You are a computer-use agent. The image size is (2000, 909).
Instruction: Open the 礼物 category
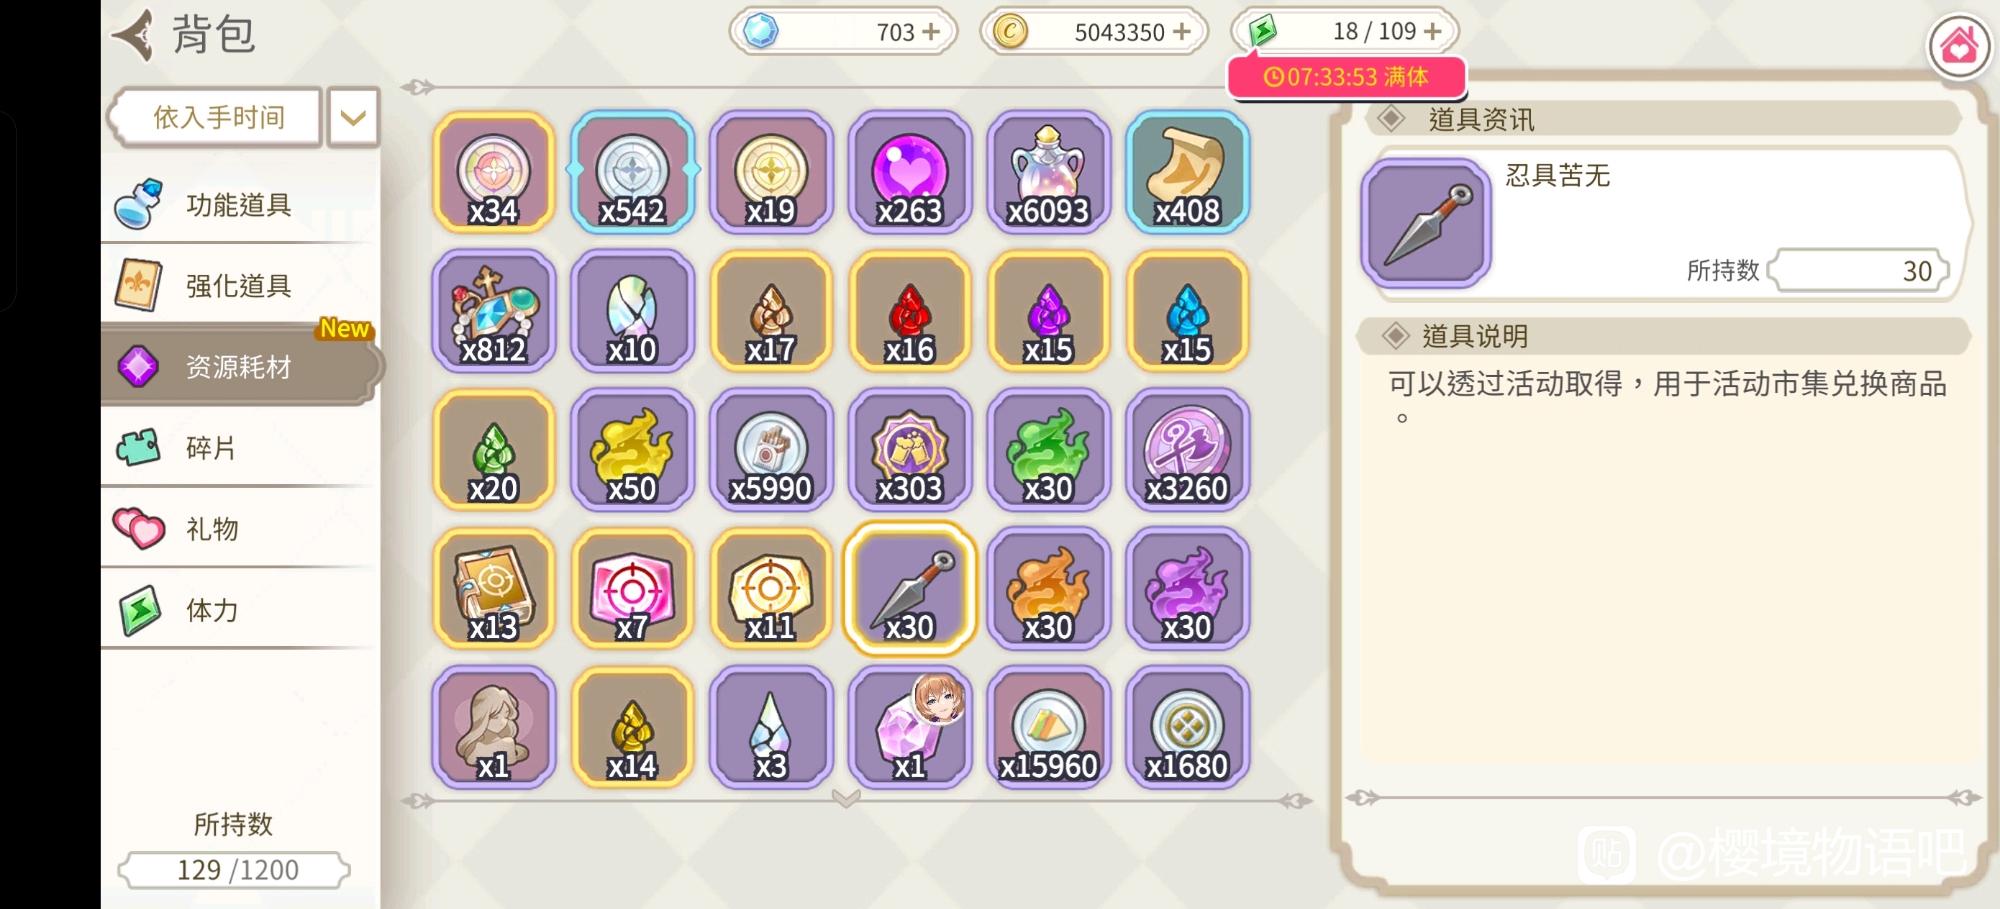[240, 528]
